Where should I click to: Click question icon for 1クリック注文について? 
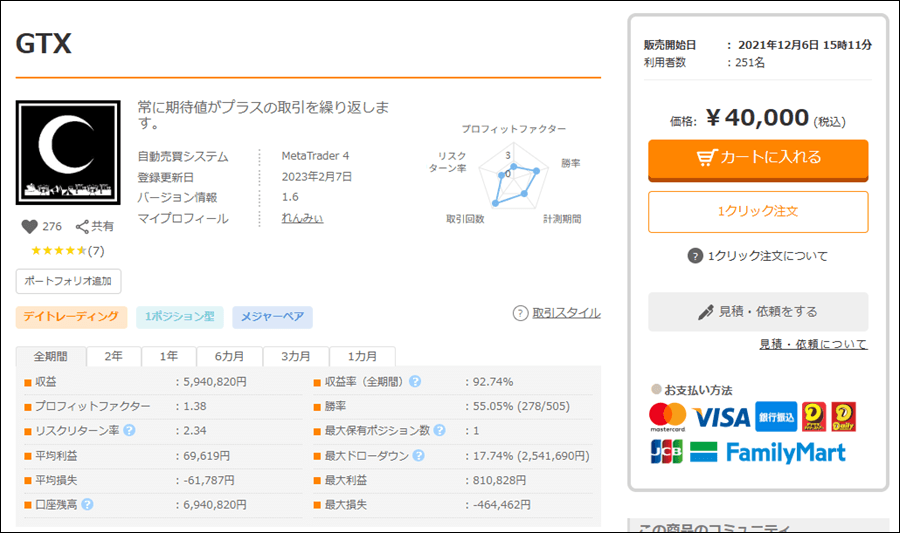click(x=695, y=256)
